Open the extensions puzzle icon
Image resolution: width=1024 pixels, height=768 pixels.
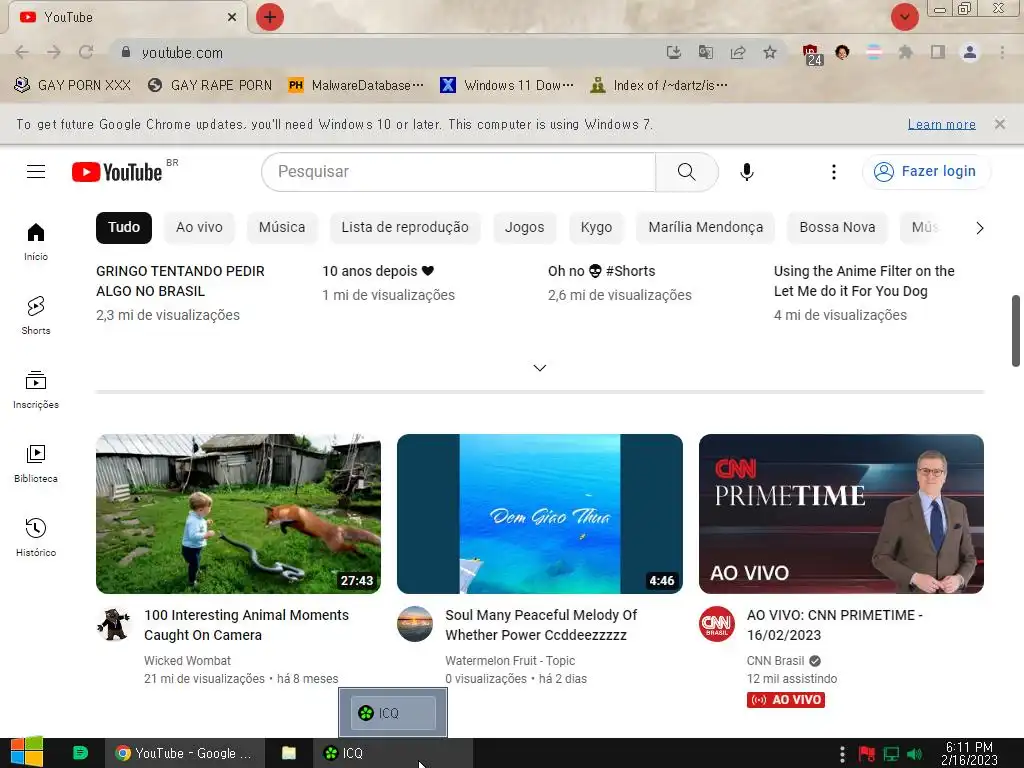point(905,52)
